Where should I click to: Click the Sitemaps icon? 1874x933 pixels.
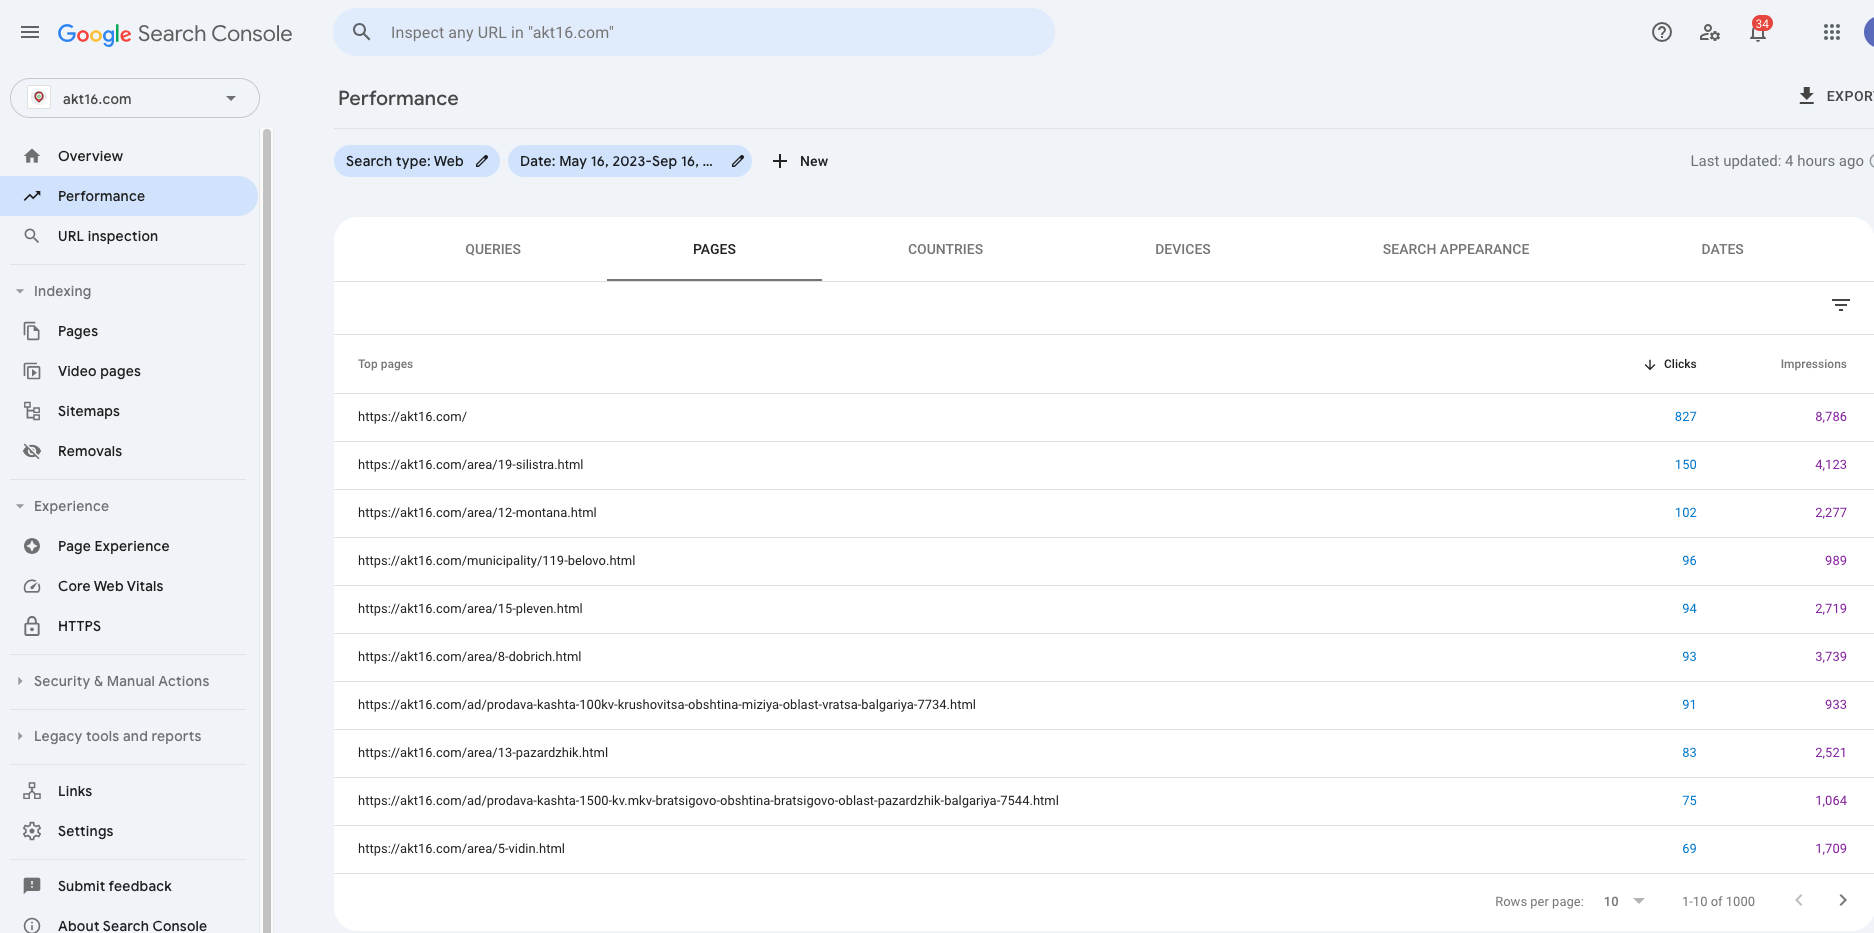[32, 411]
